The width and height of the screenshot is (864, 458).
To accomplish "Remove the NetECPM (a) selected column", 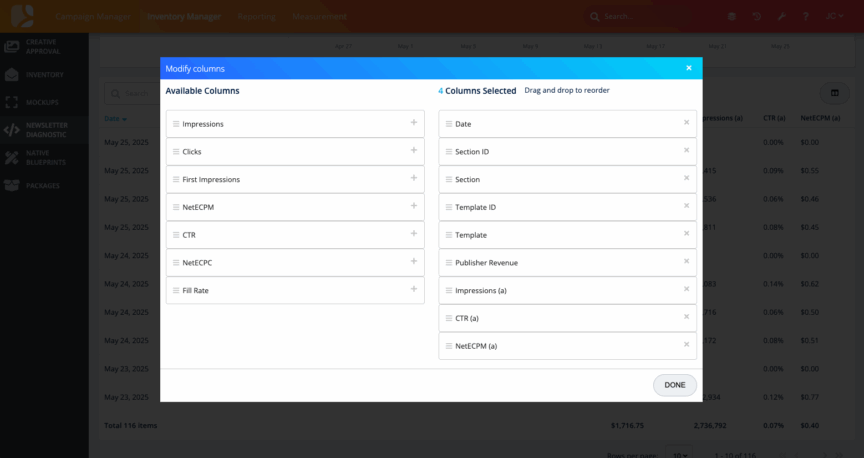I will [686, 345].
